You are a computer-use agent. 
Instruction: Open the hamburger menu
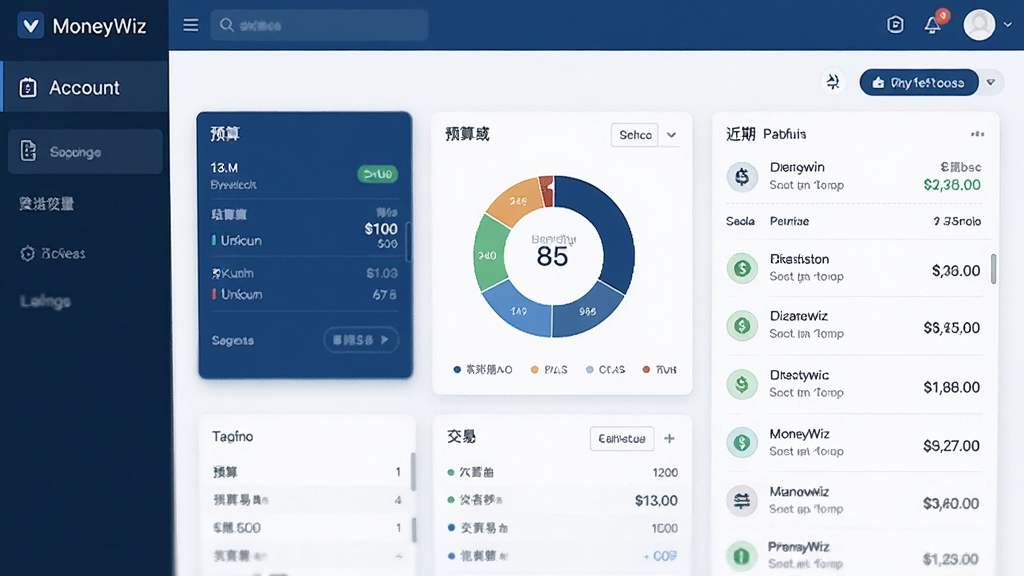pyautogui.click(x=191, y=25)
